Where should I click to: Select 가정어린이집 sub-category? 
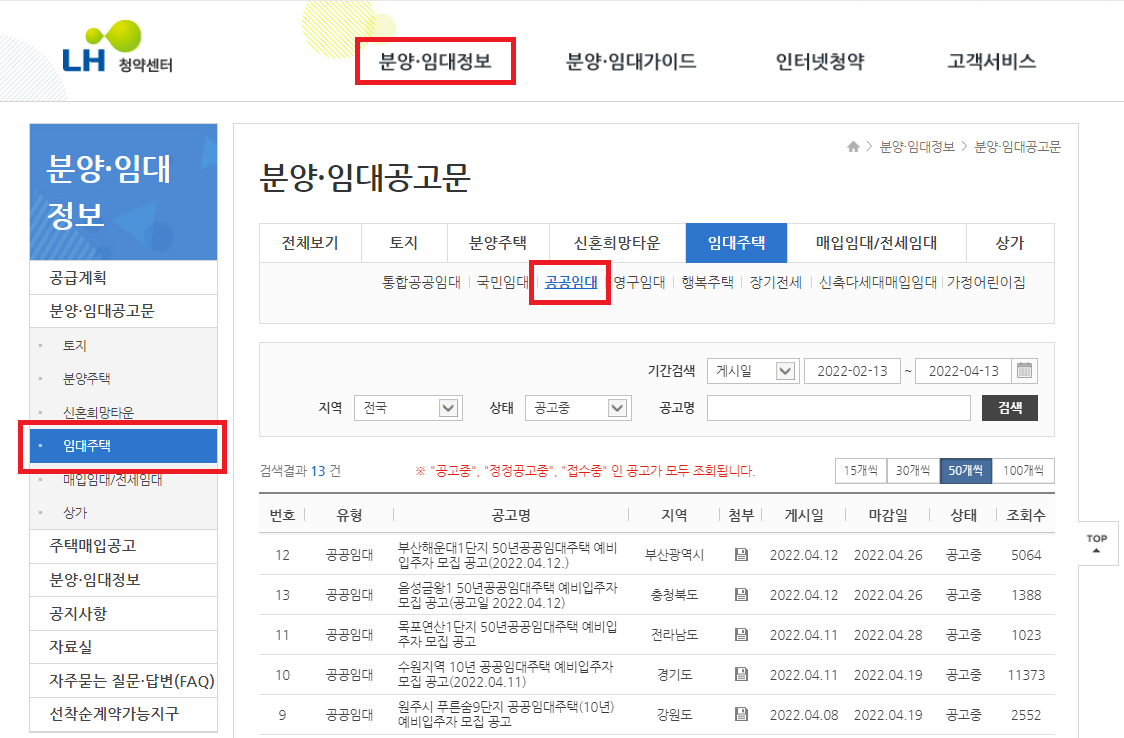[x=986, y=282]
